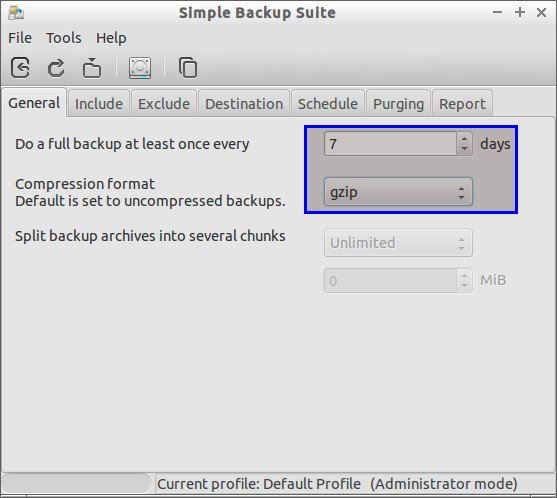Viewport: 557px width, 498px height.
Task: Select the Purging tab
Action: click(x=399, y=104)
